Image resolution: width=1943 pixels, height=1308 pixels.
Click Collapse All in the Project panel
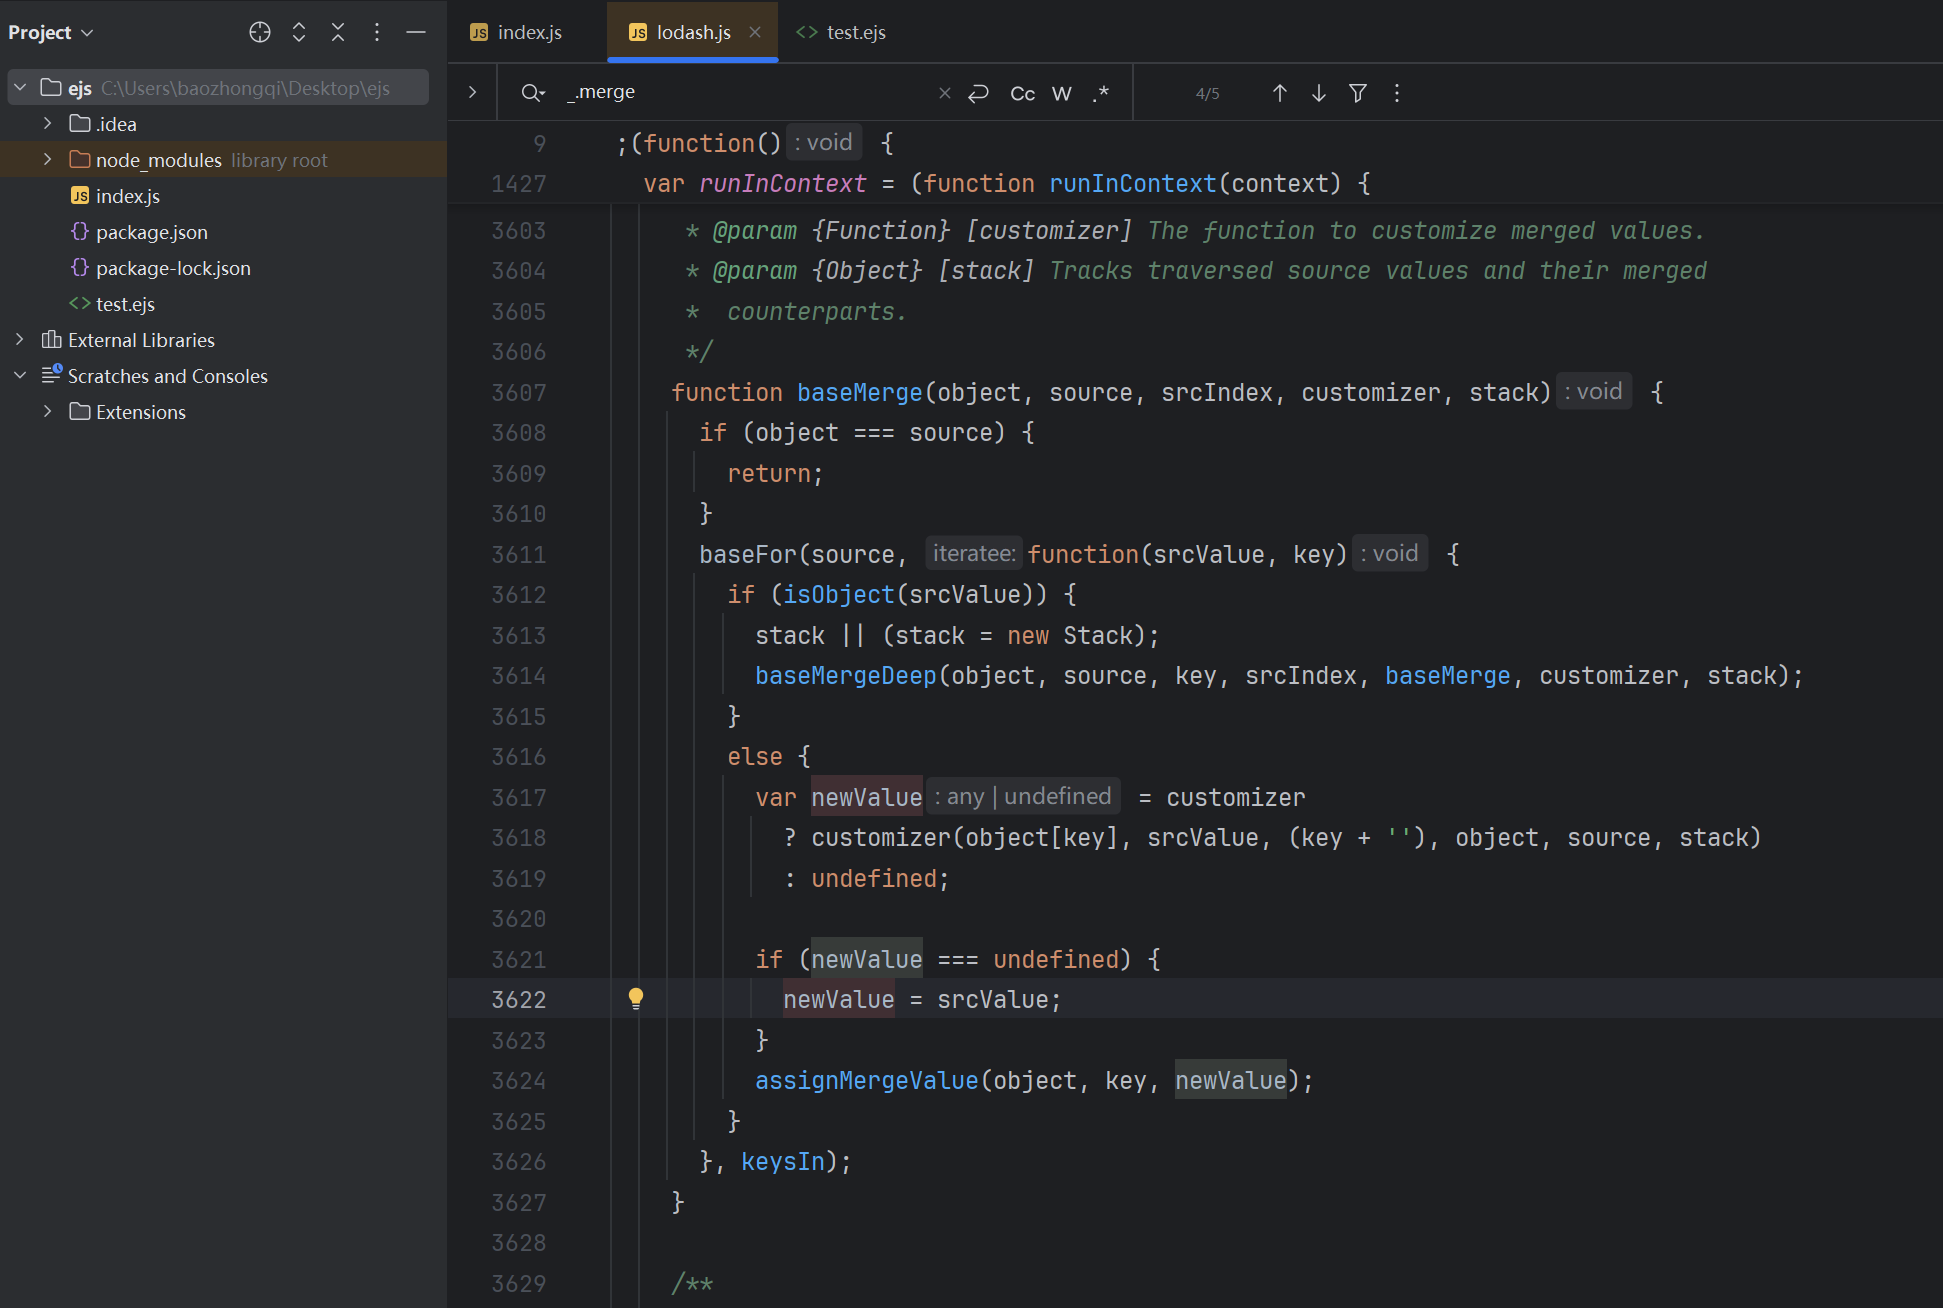tap(338, 32)
